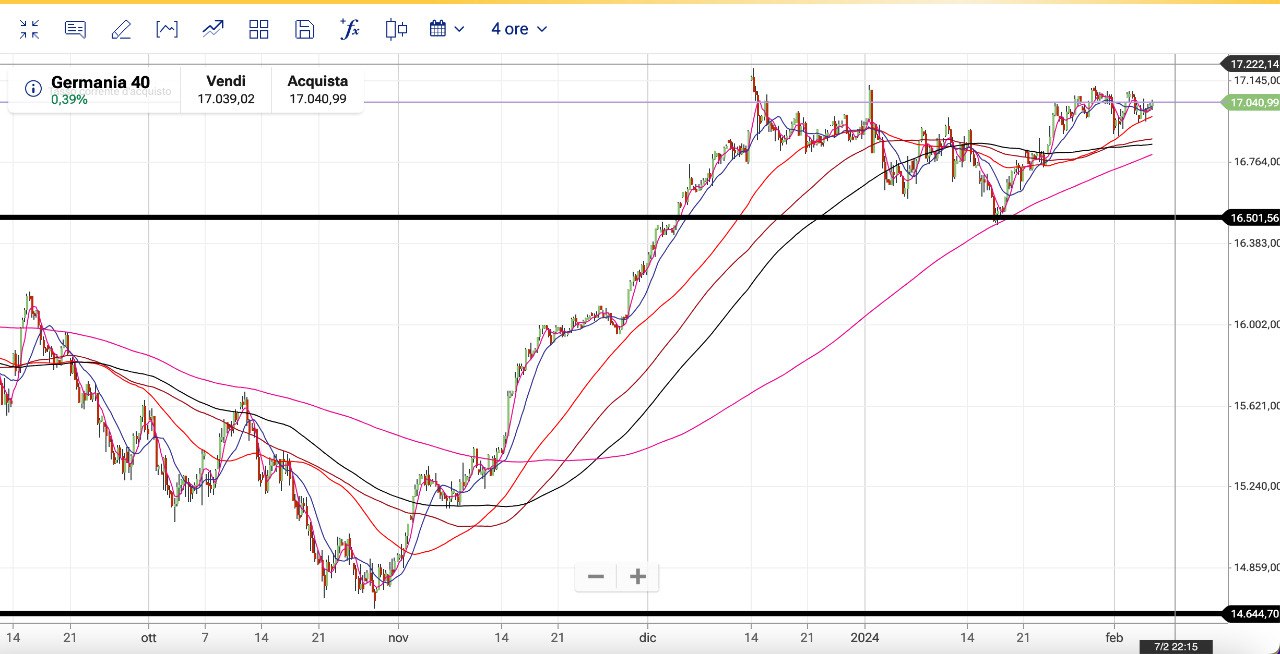The height and width of the screenshot is (654, 1280).
Task: Click the 15.240,00 price axis value
Action: [x=1256, y=487]
